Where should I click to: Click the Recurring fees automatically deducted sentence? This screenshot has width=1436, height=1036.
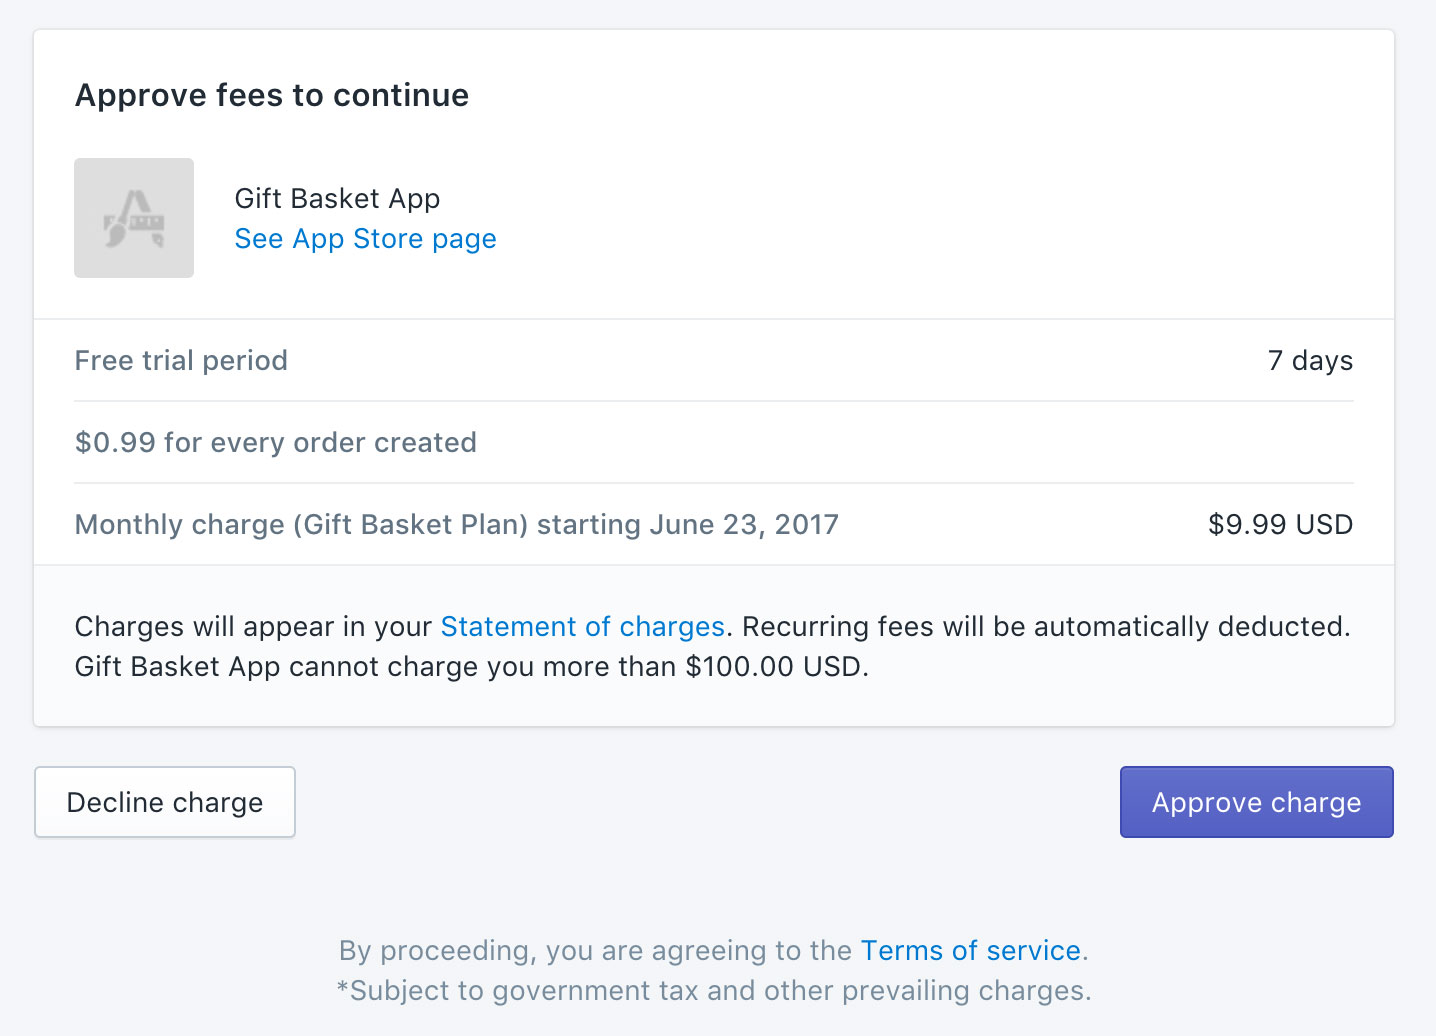[x=1046, y=627]
